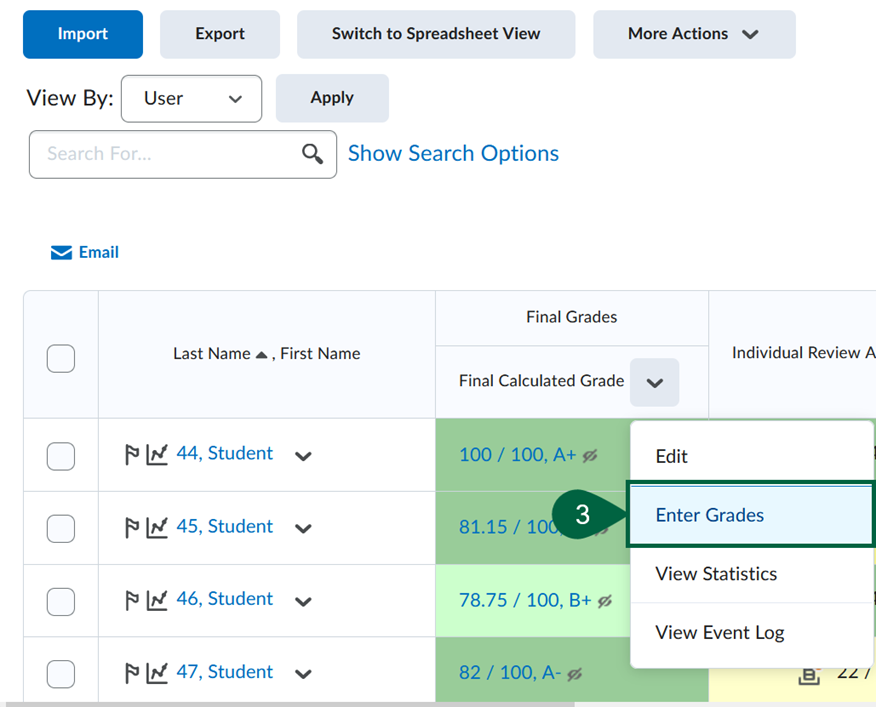Toggle the select-all checkbox in table header
876x707 pixels.
coord(61,358)
